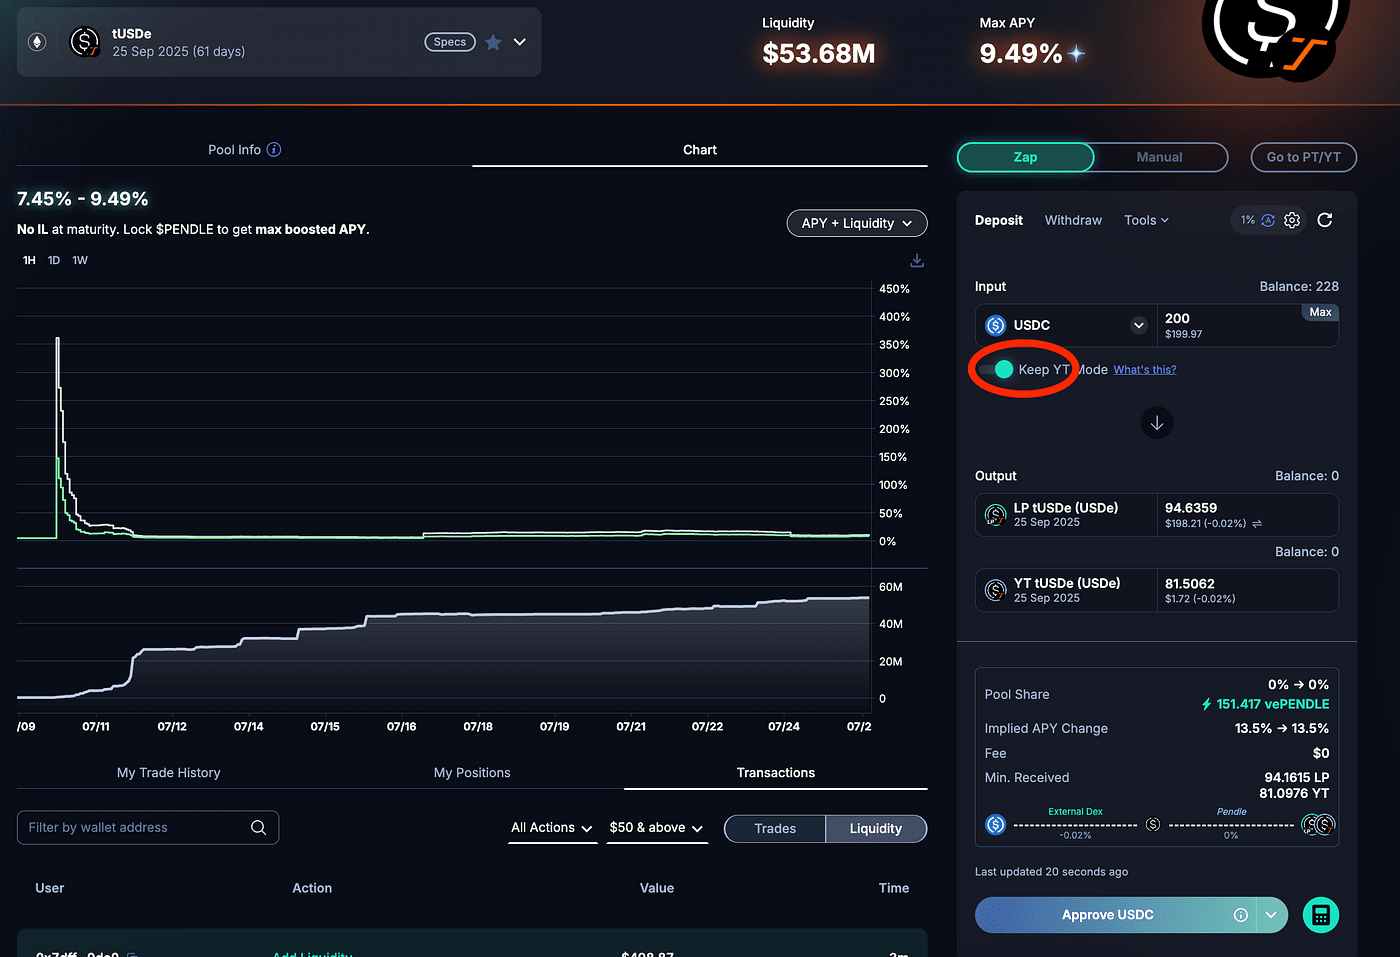Click the Pool Info information icon
The width and height of the screenshot is (1400, 957).
[274, 149]
